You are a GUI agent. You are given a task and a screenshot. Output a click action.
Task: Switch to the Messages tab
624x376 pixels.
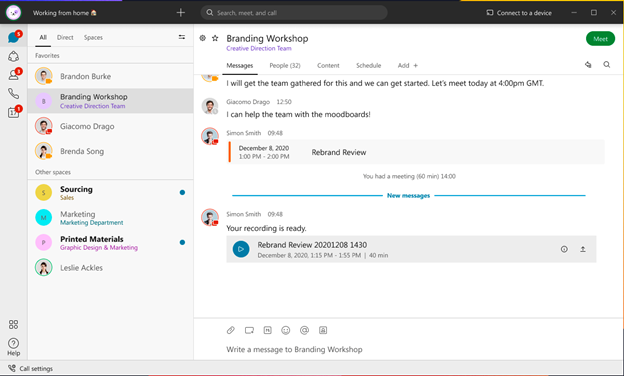click(x=240, y=66)
